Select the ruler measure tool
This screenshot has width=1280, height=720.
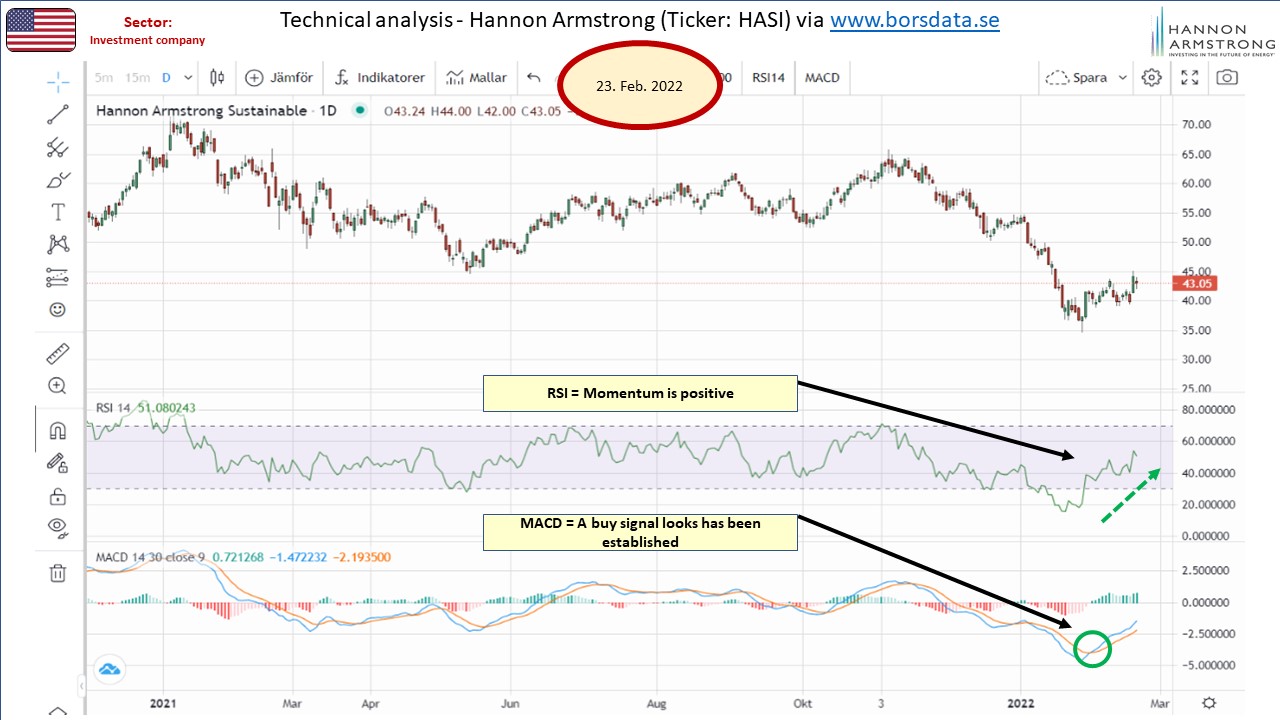click(58, 353)
